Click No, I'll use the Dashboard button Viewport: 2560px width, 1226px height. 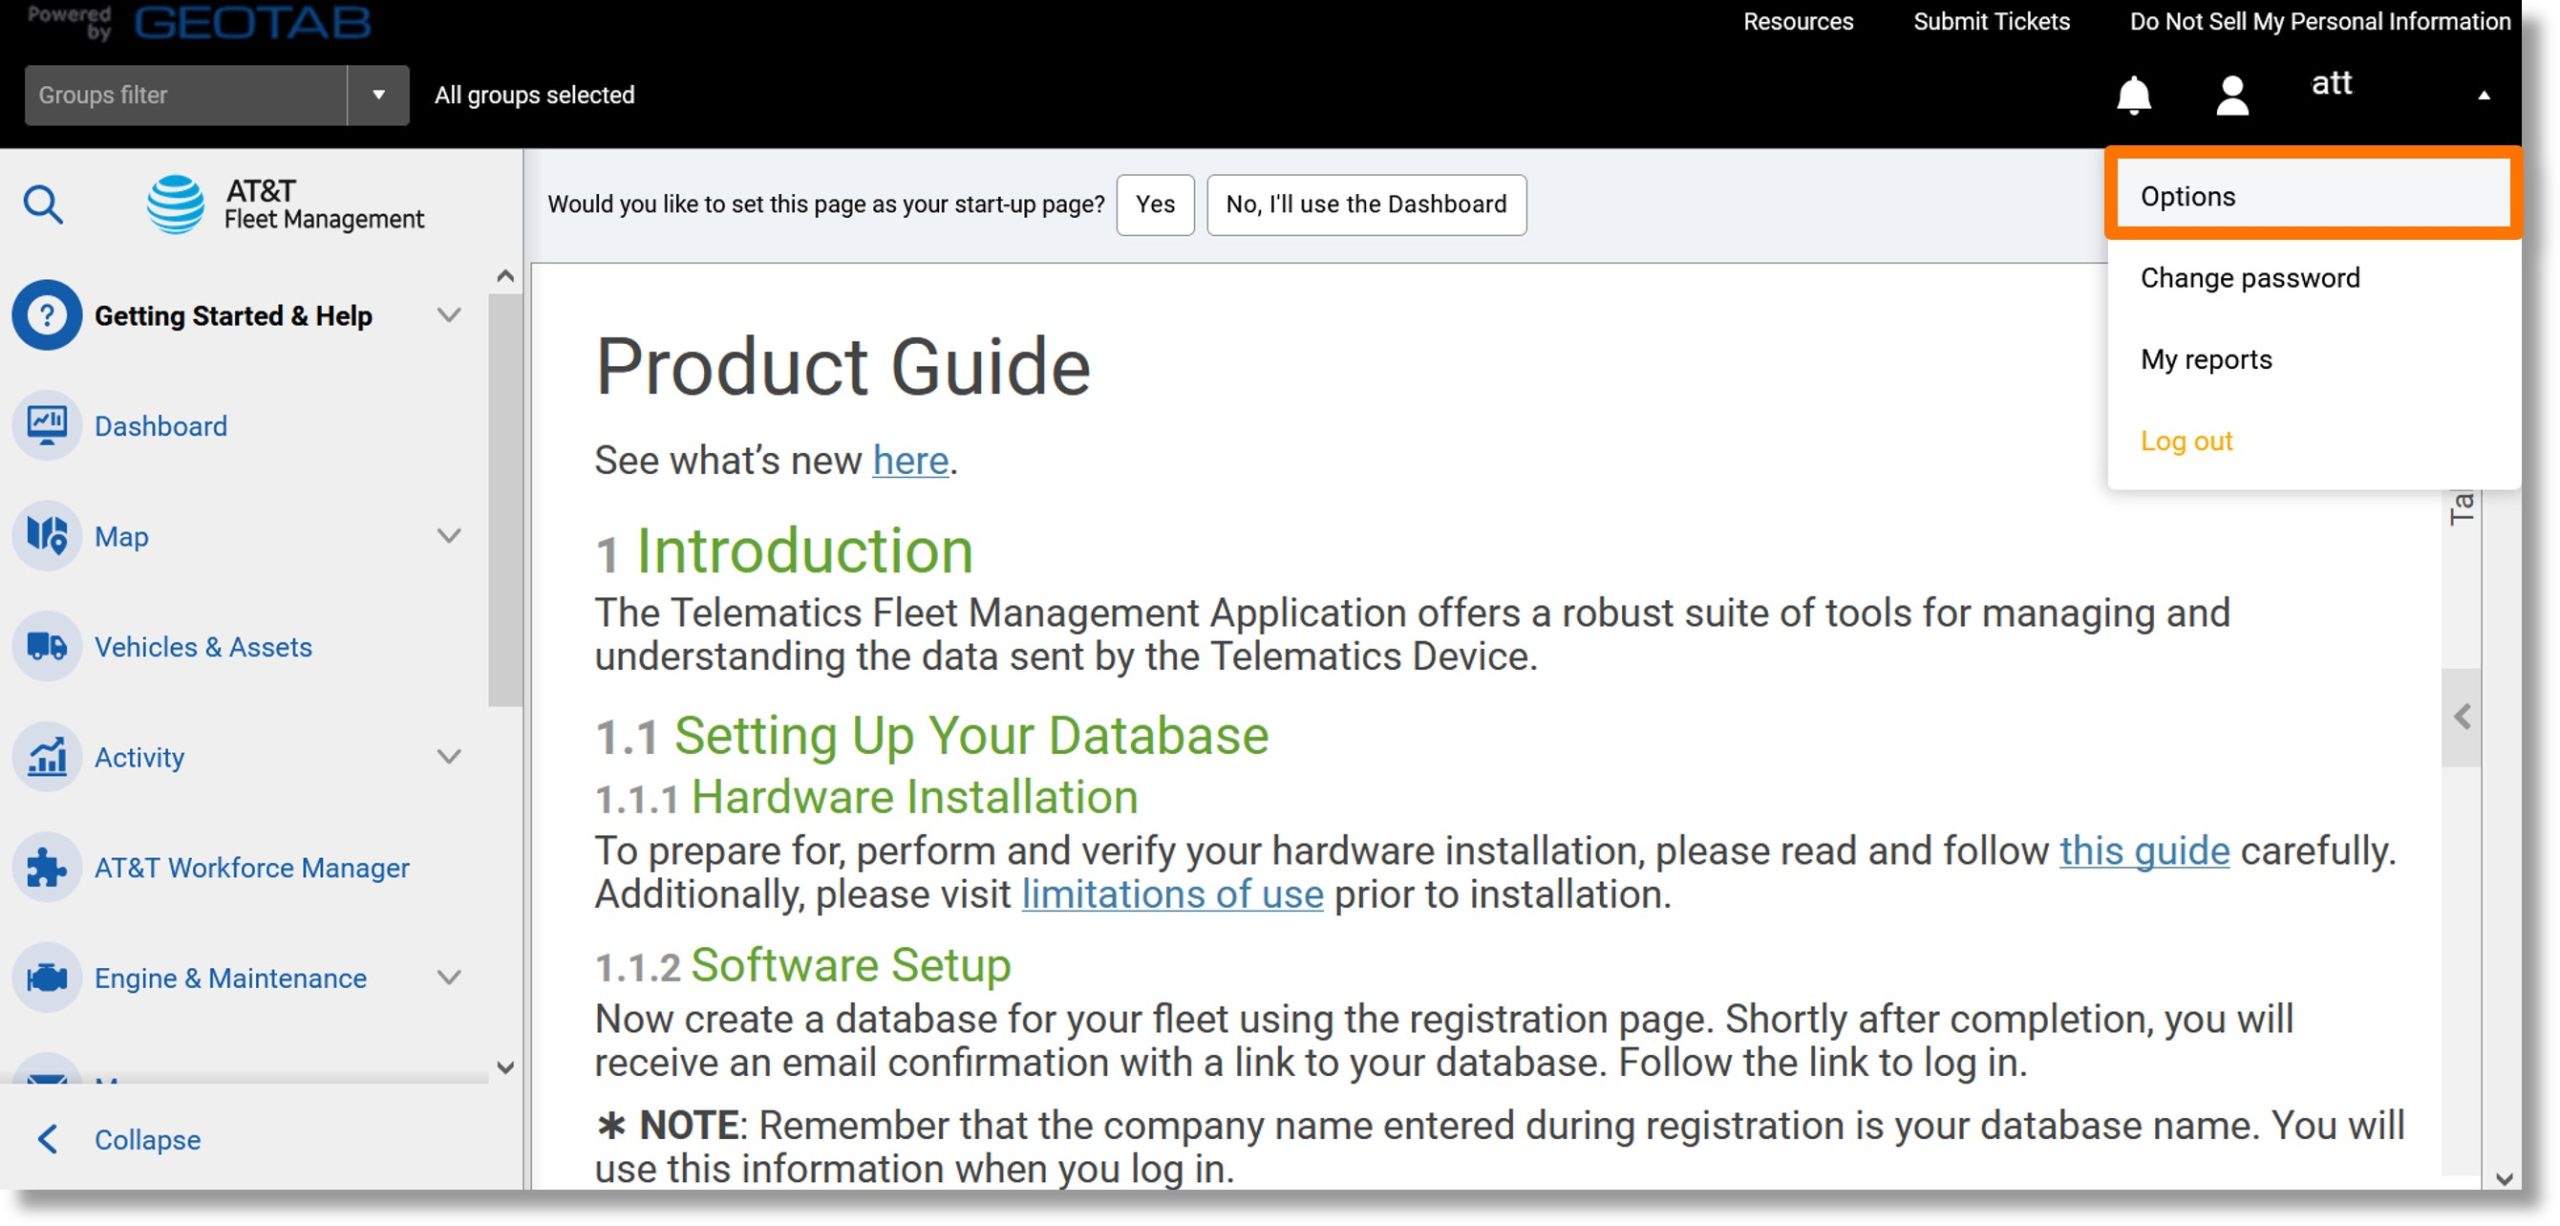1366,205
